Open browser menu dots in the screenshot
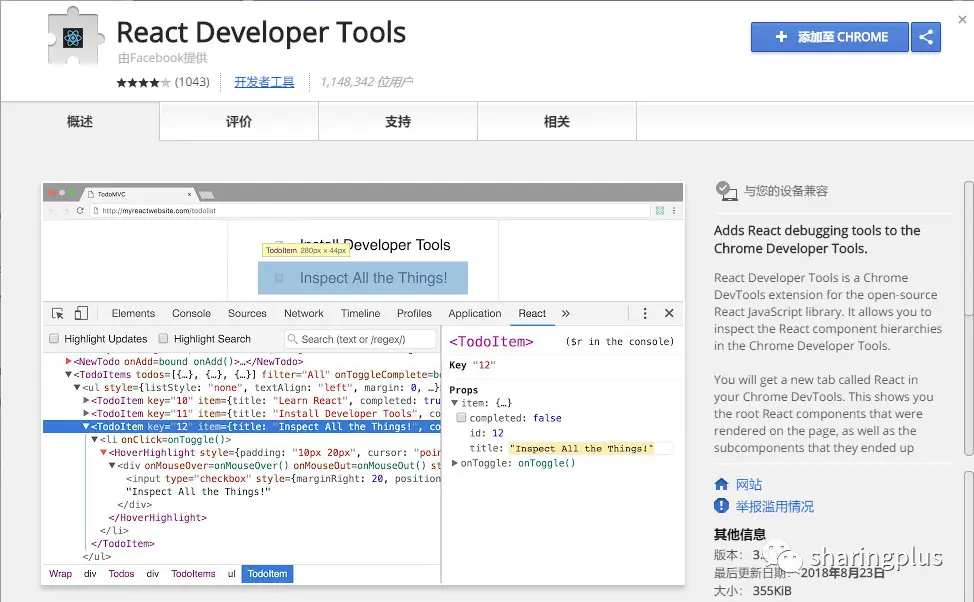Viewport: 974px width, 602px height. (674, 211)
